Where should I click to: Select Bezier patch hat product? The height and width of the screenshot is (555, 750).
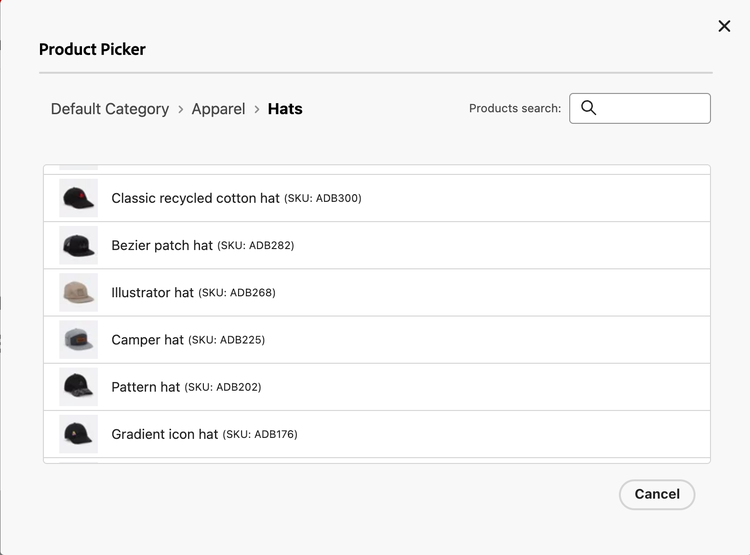(x=377, y=245)
